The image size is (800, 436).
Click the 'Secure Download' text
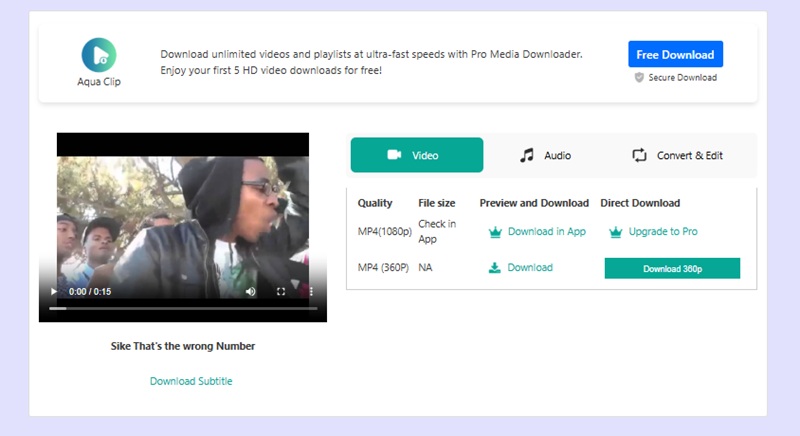point(683,78)
